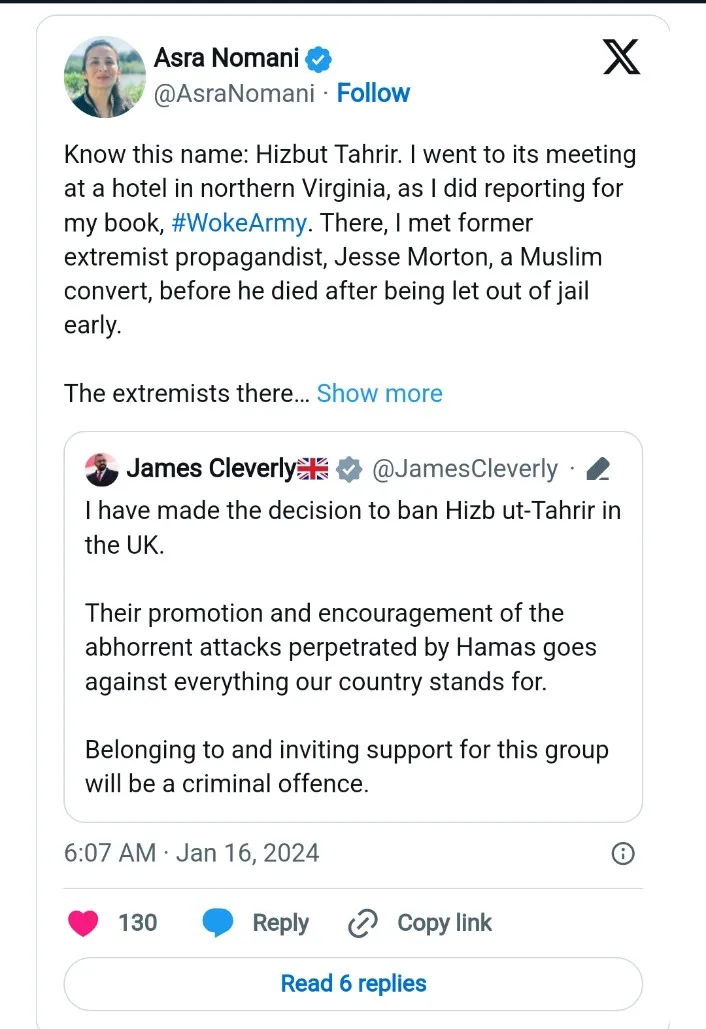The width and height of the screenshot is (706, 1029).
Task: Click the chain link icon
Action: point(361,924)
